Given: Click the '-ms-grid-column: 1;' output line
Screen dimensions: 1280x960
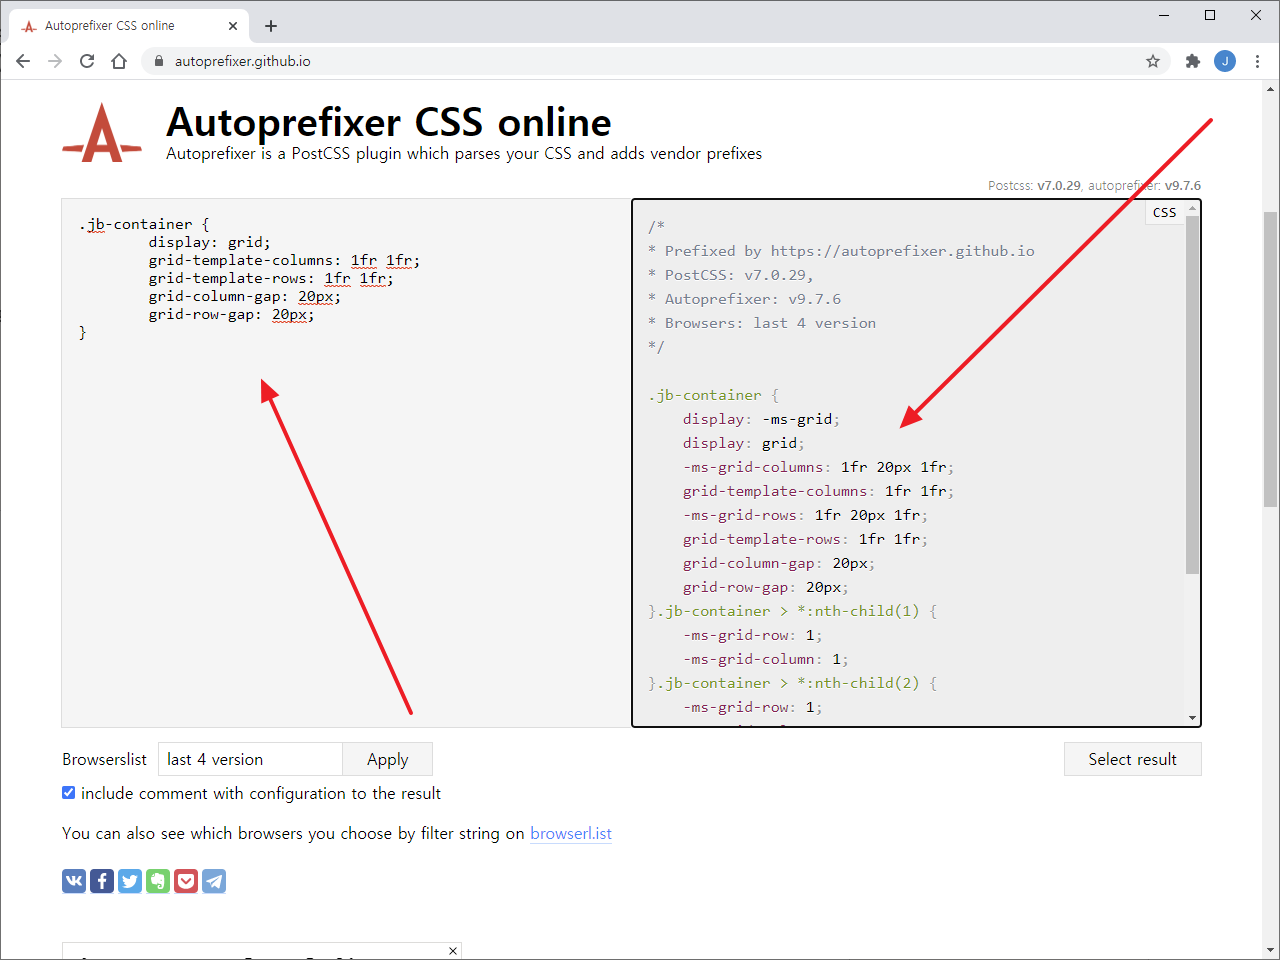Looking at the screenshot, I should (x=766, y=659).
